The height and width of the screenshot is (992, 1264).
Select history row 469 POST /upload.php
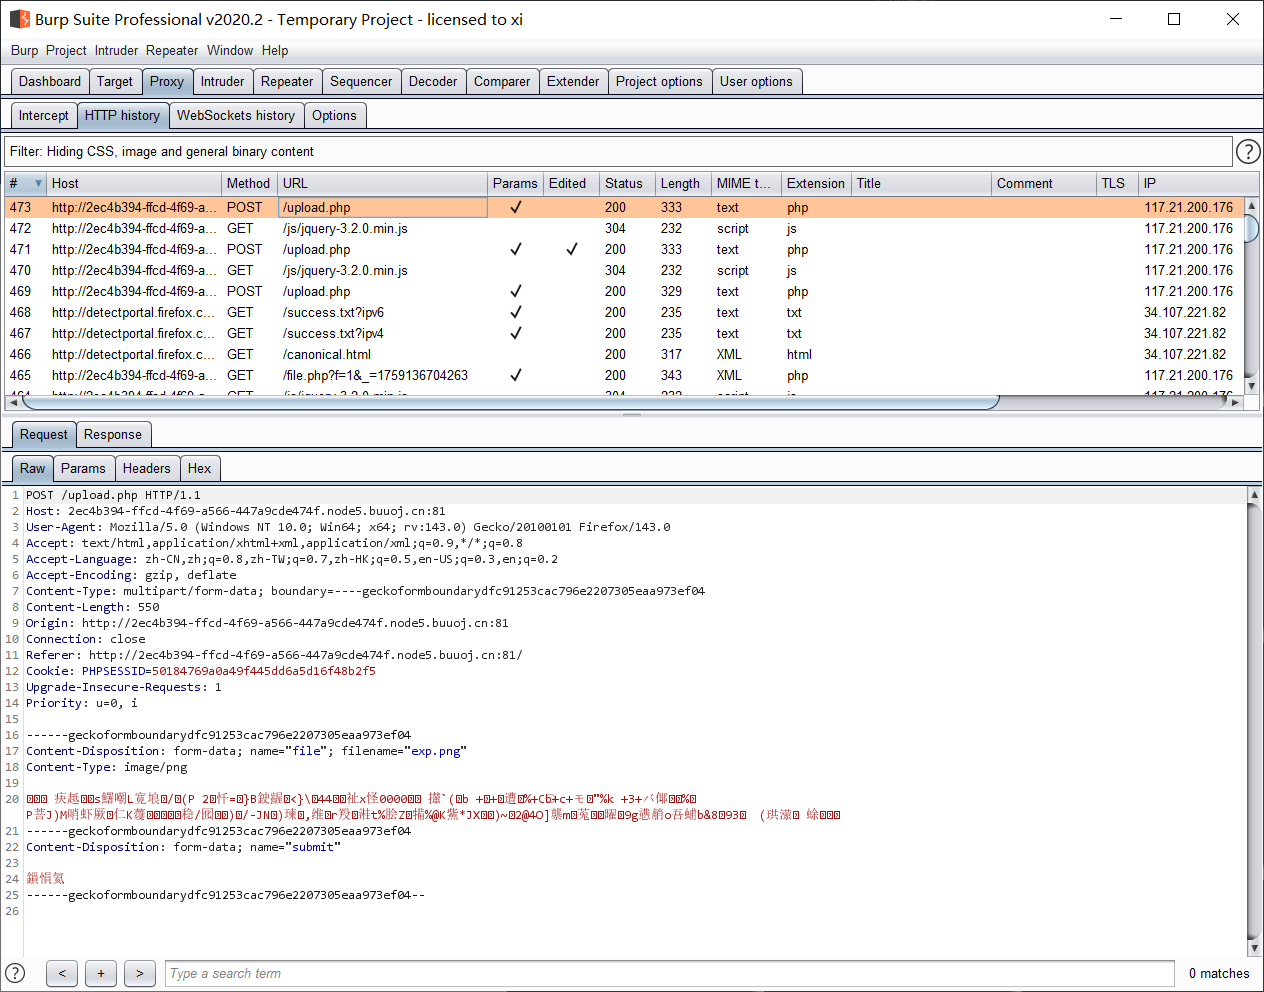point(624,292)
